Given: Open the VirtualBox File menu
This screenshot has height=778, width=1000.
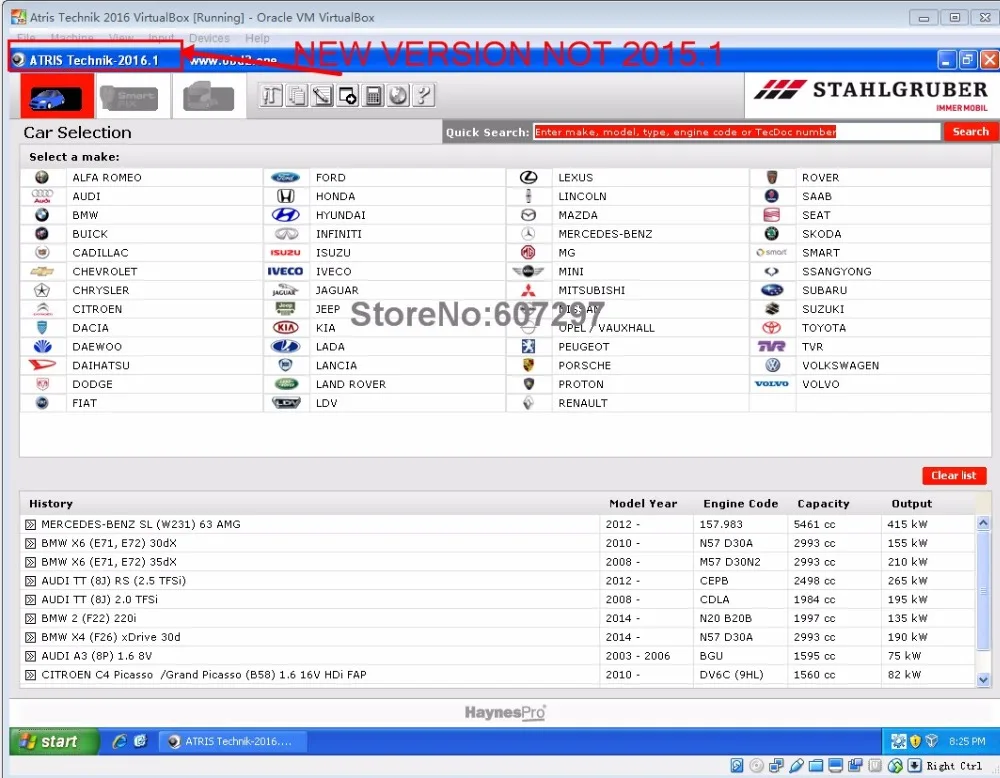Looking at the screenshot, I should tap(26, 38).
